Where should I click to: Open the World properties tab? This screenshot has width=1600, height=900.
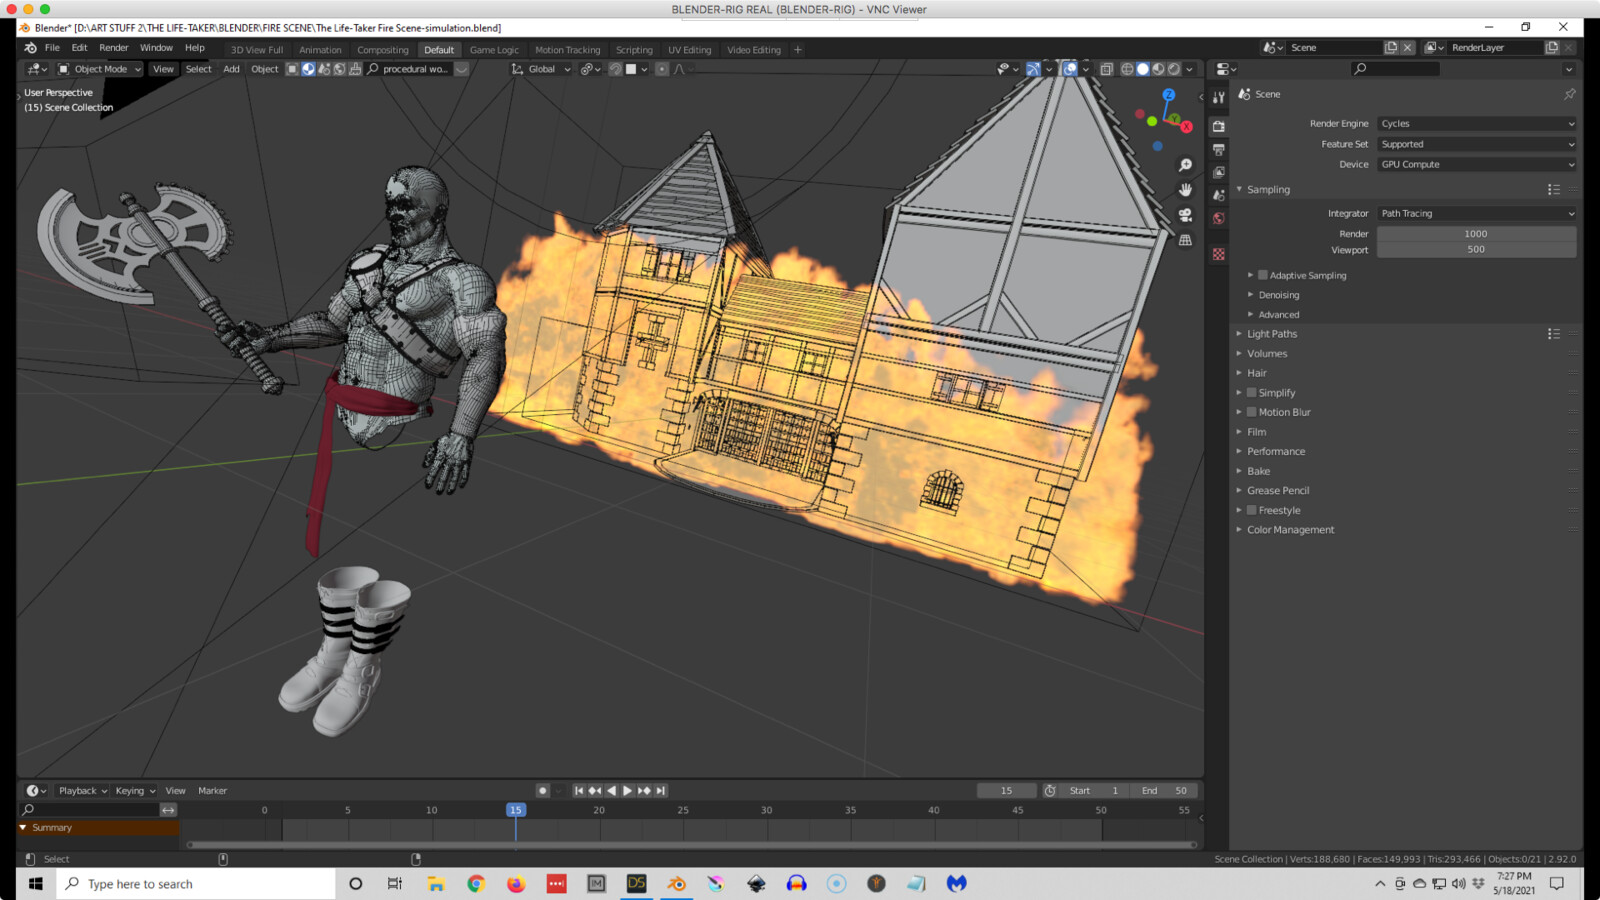1218,218
